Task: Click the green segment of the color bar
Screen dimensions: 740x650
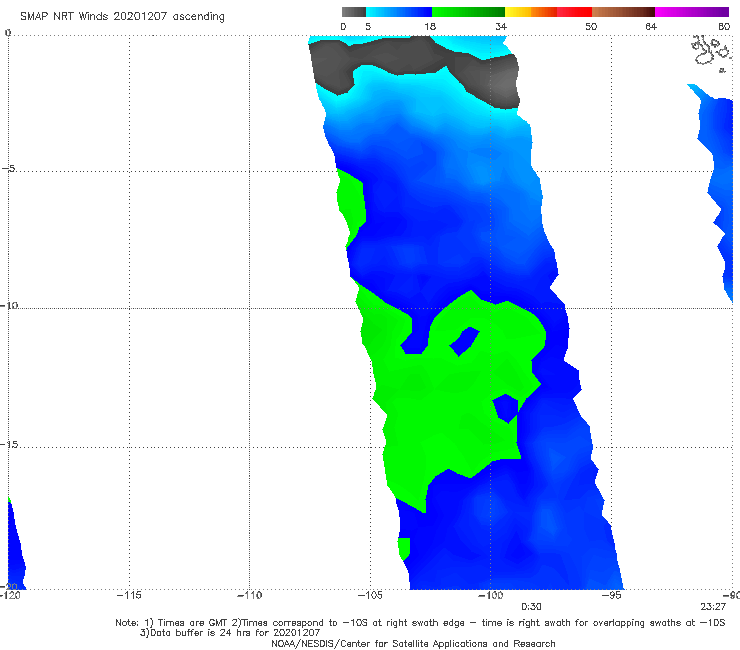Action: [x=469, y=12]
